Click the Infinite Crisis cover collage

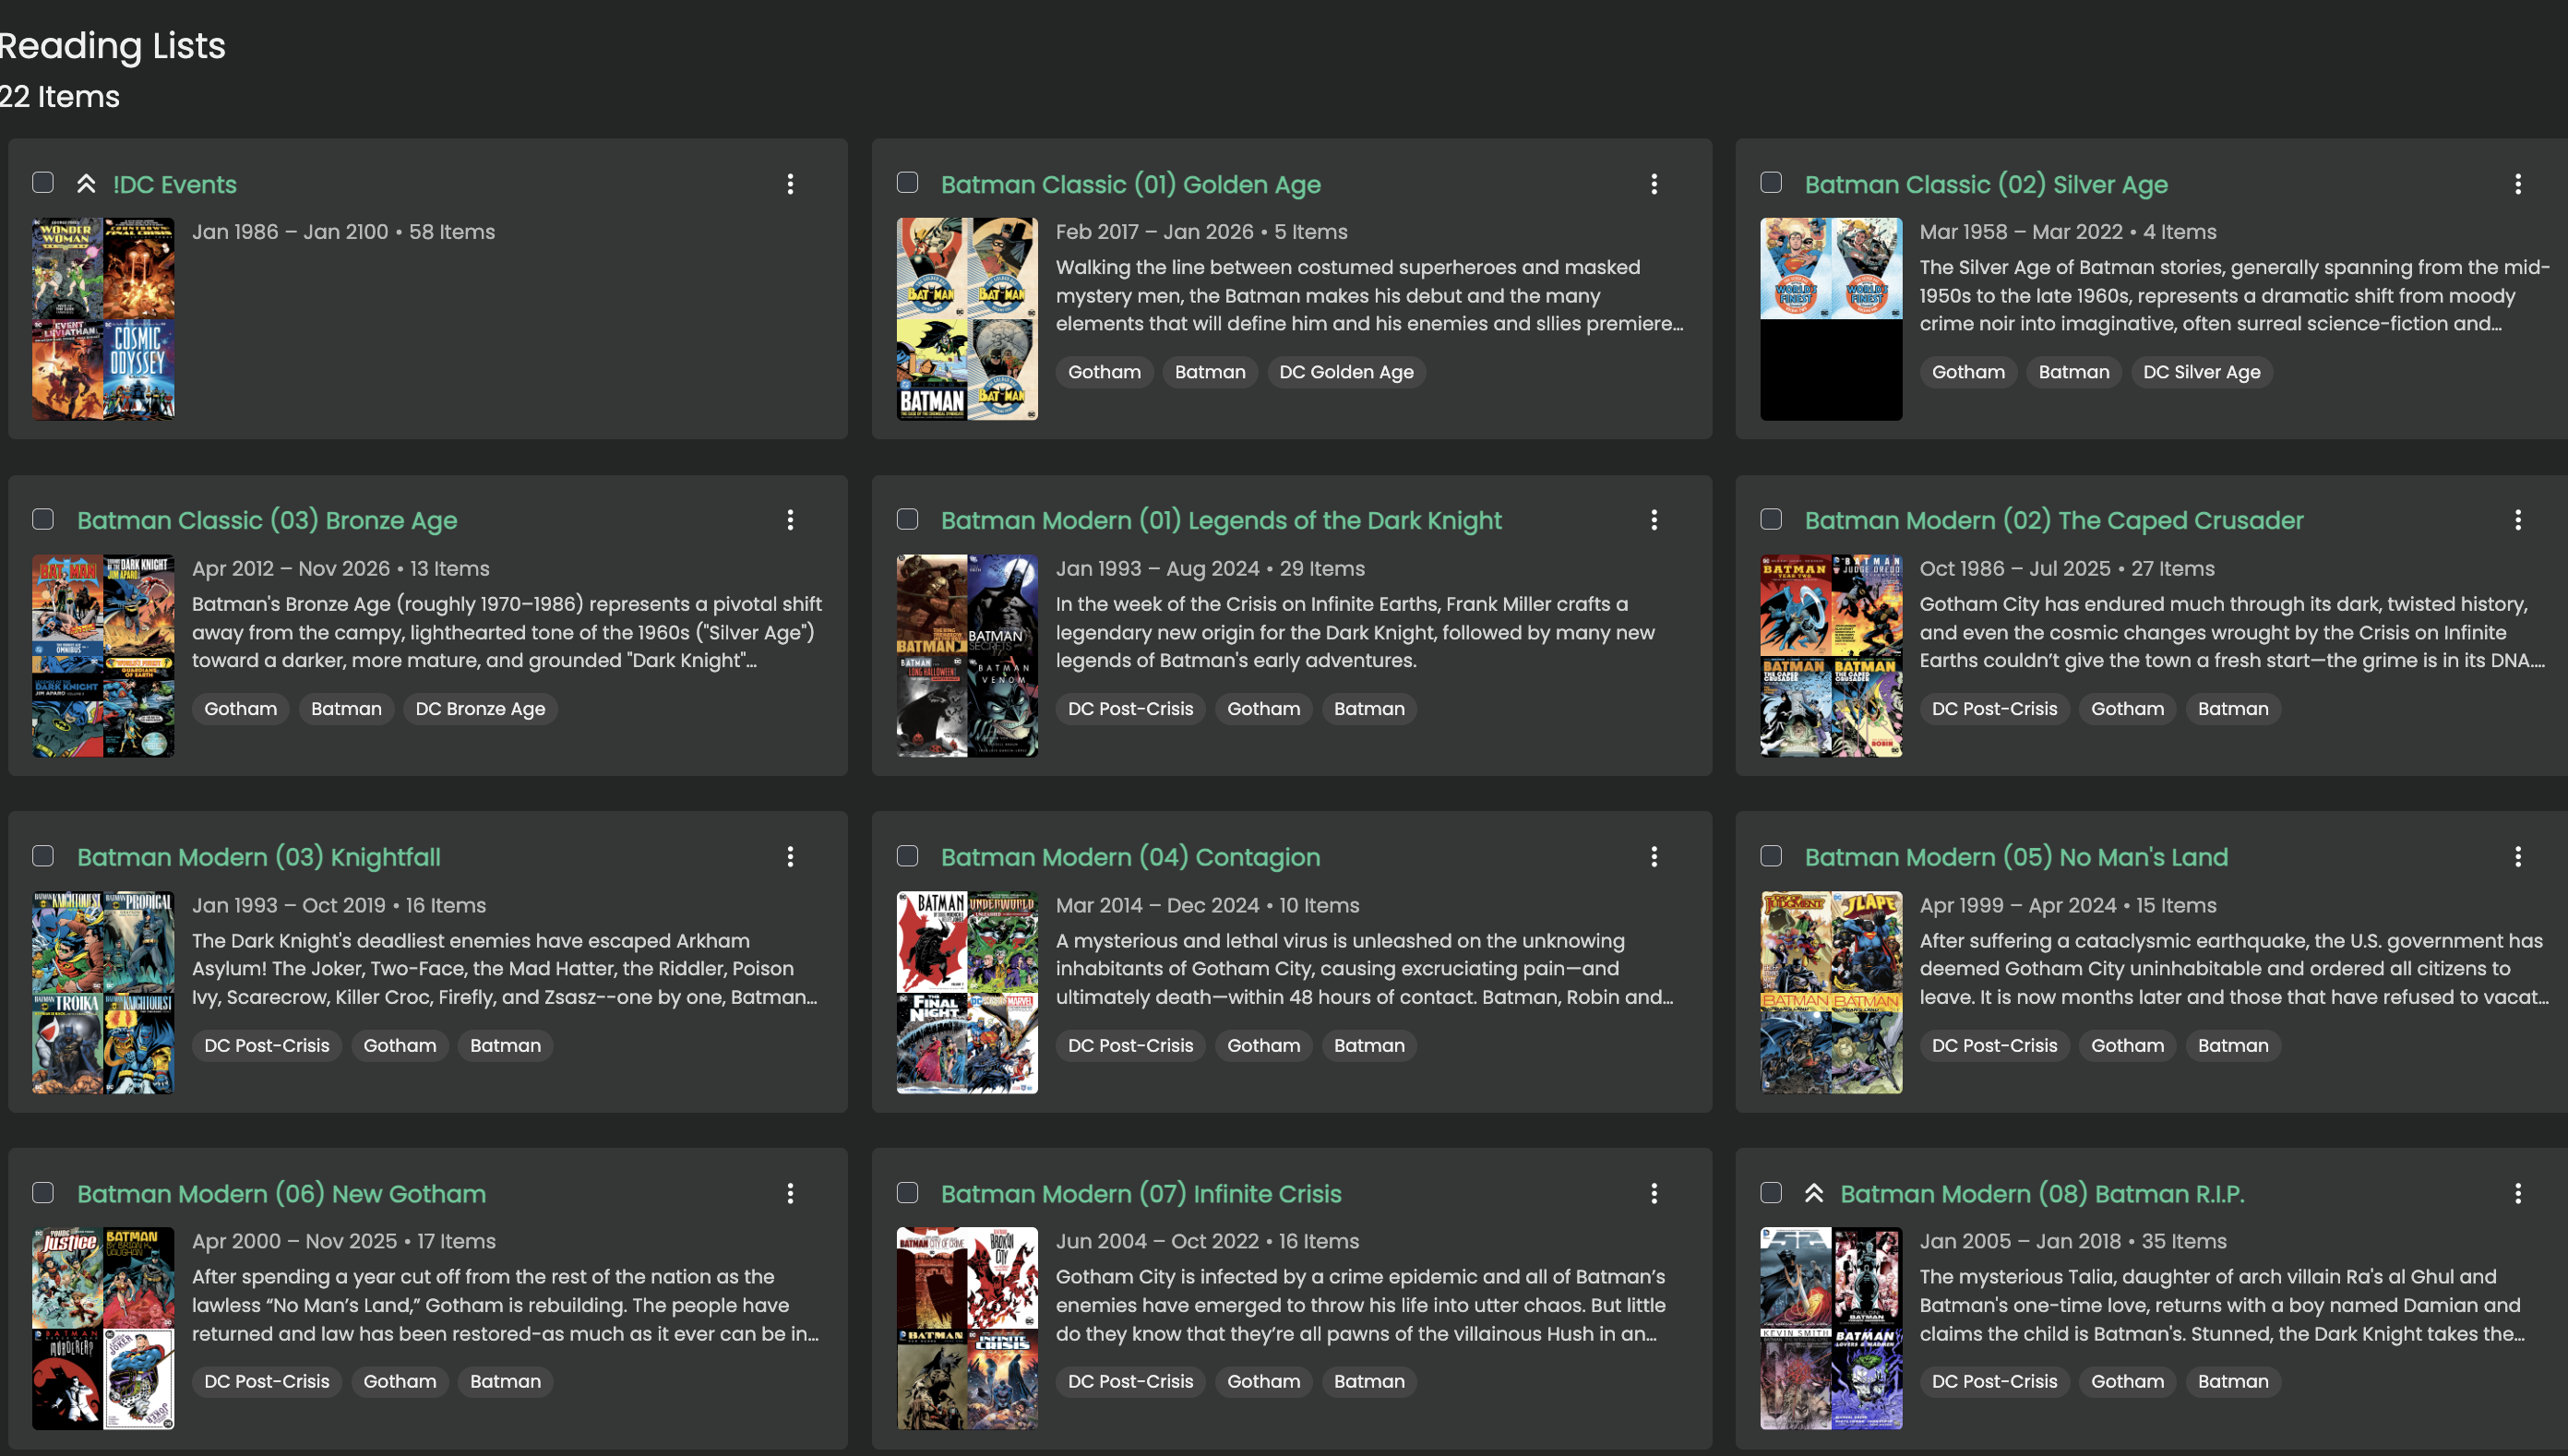click(967, 1328)
